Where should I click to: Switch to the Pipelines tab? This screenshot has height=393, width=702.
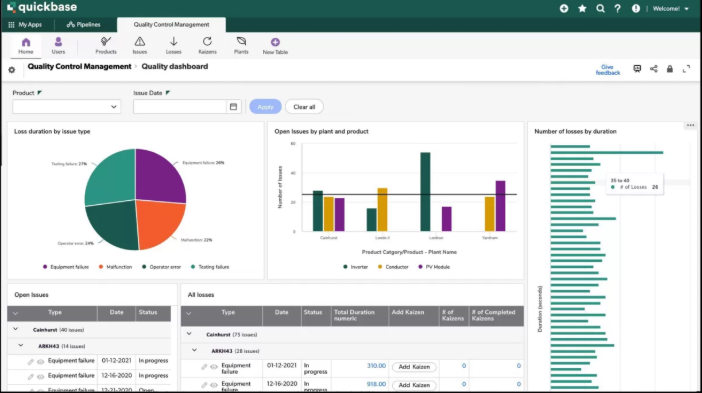pos(84,25)
